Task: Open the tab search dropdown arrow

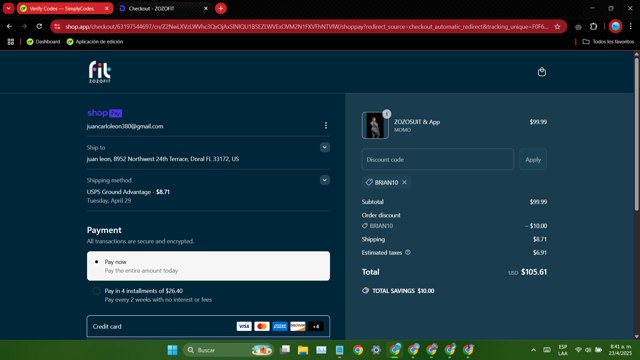Action: [8, 9]
